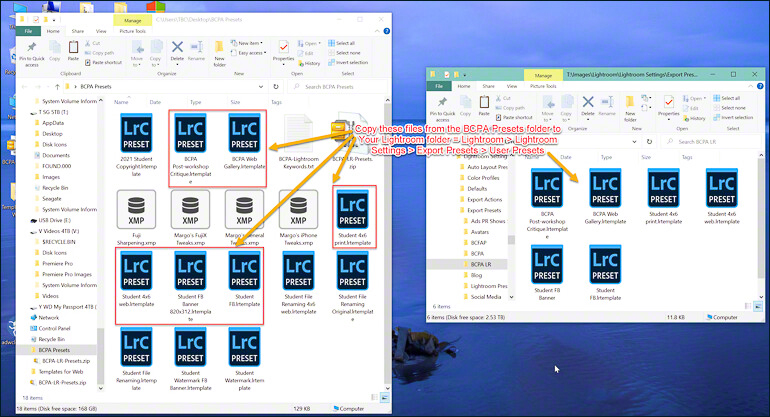Click Select none in right window ribbon
The height and width of the screenshot is (417, 770).
click(730, 108)
